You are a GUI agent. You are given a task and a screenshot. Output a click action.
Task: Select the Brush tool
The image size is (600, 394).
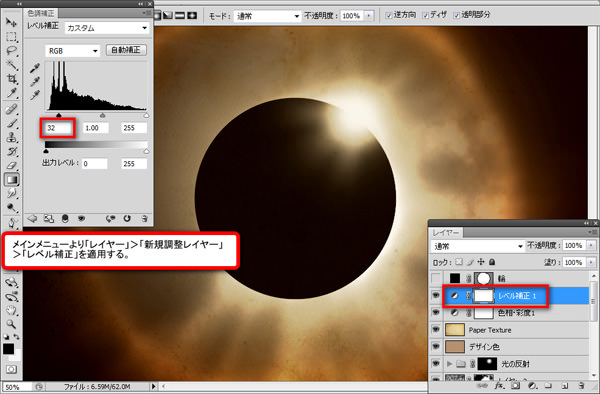point(11,123)
